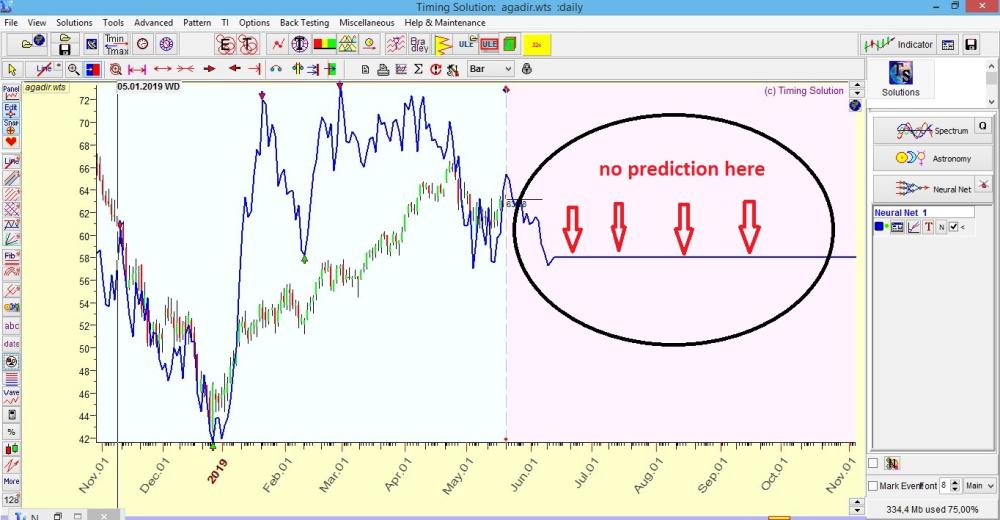Click the Wave tool in left sidebar
This screenshot has height=520, width=1000.
coord(11,393)
